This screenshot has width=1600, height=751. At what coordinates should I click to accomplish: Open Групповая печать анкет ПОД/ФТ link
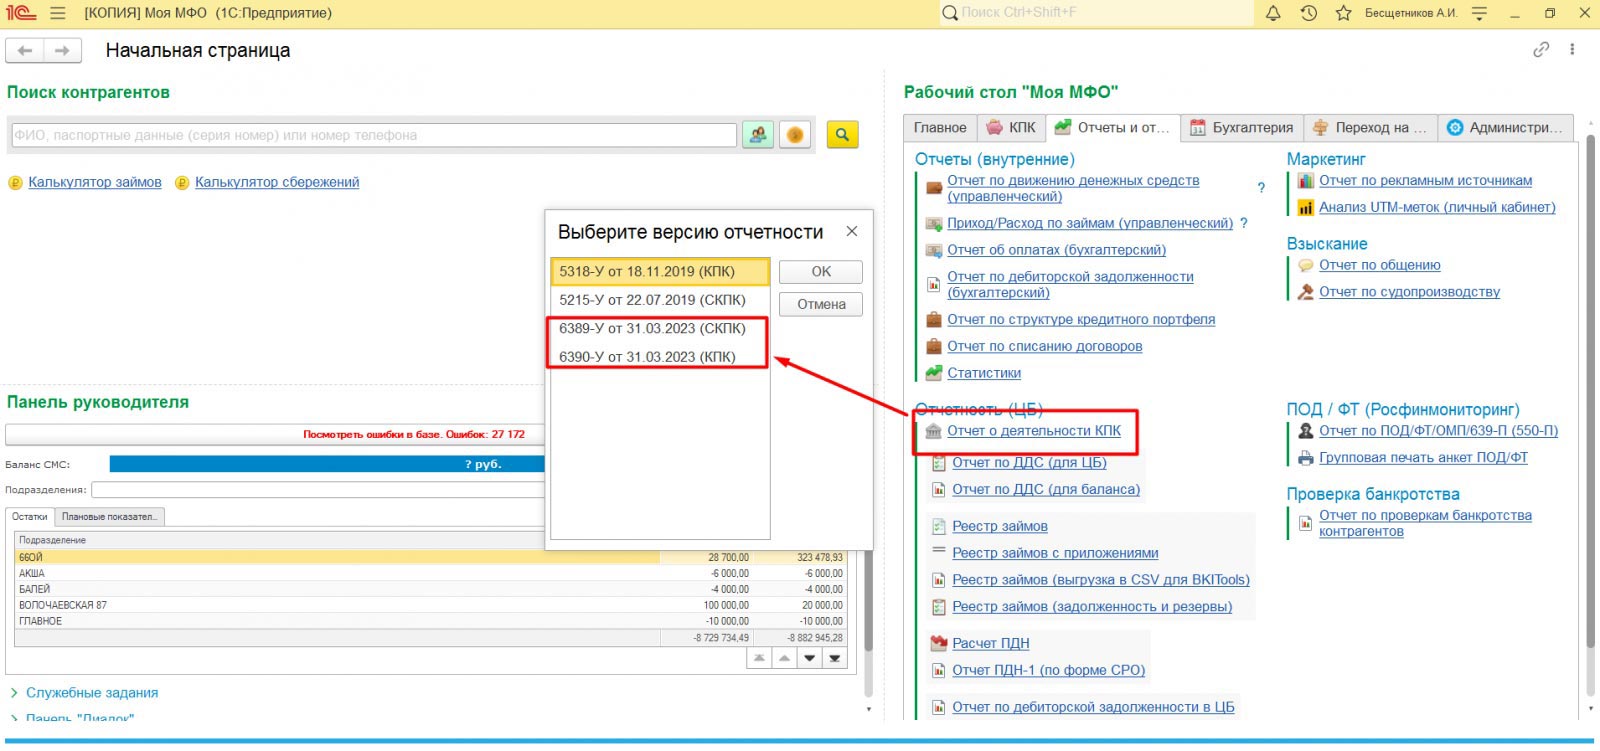(x=1423, y=458)
